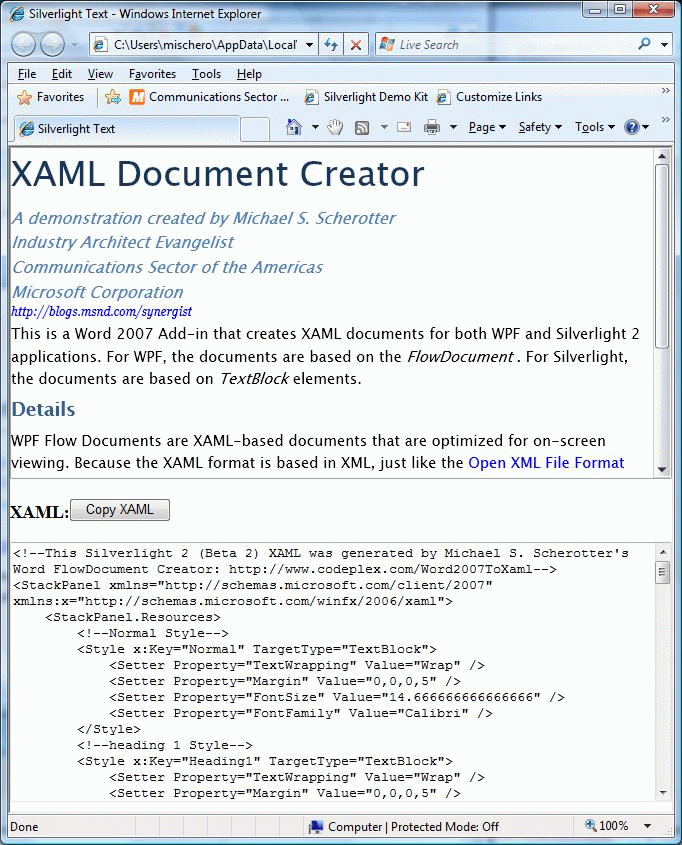Open the recent pages dropdown arrow
The width and height of the screenshot is (682, 845).
coord(74,45)
